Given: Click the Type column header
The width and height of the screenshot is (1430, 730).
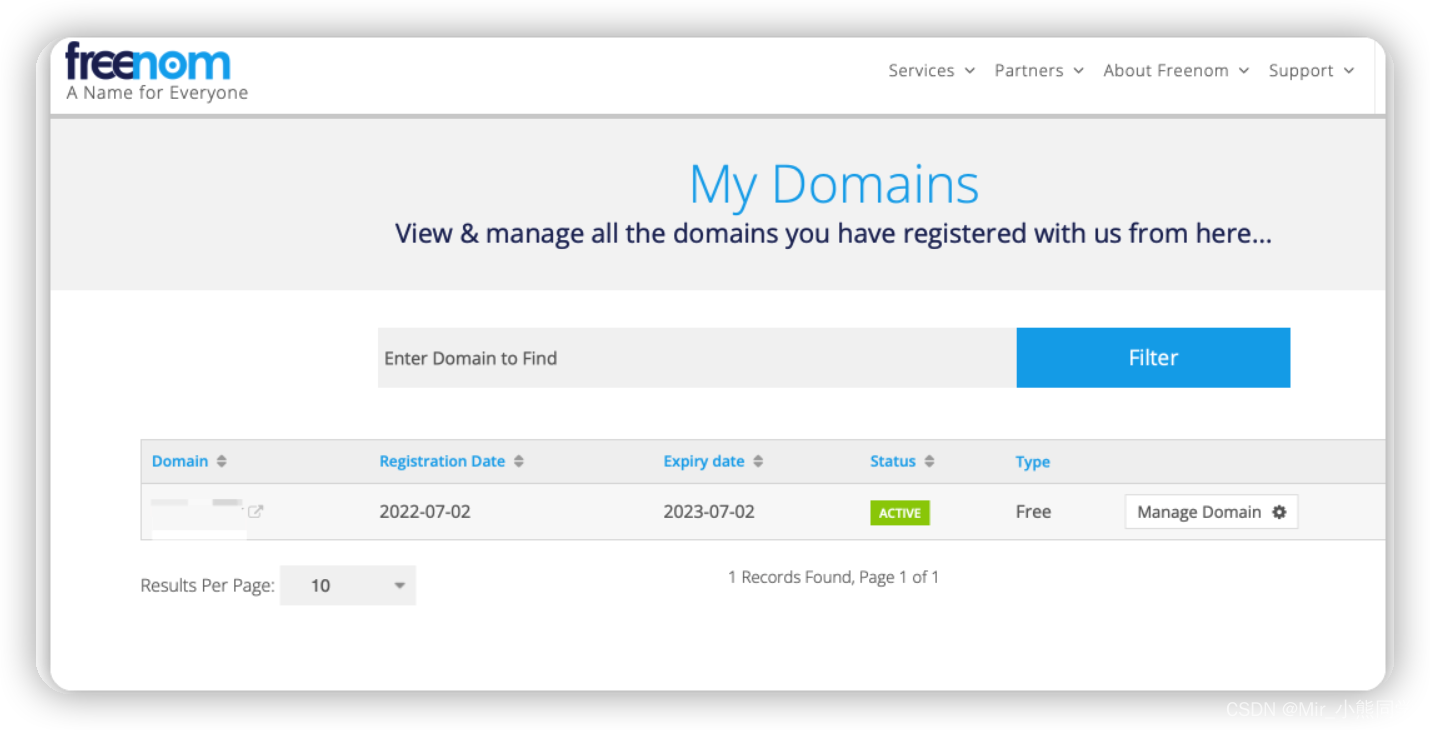Looking at the screenshot, I should coord(1033,461).
